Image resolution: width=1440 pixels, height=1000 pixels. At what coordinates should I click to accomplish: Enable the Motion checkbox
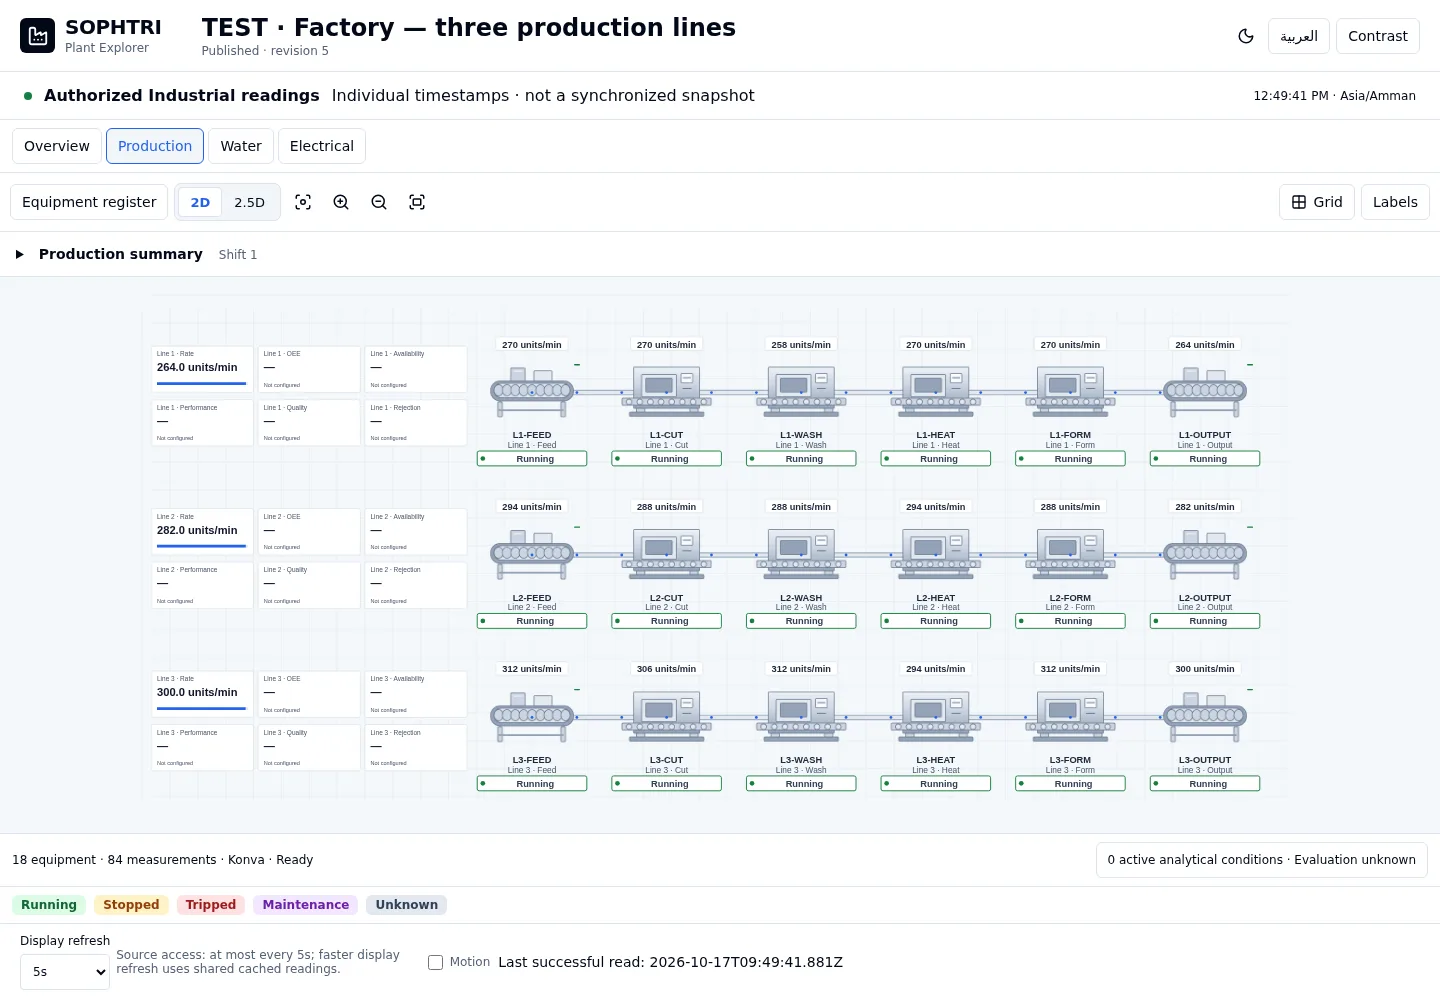click(435, 962)
